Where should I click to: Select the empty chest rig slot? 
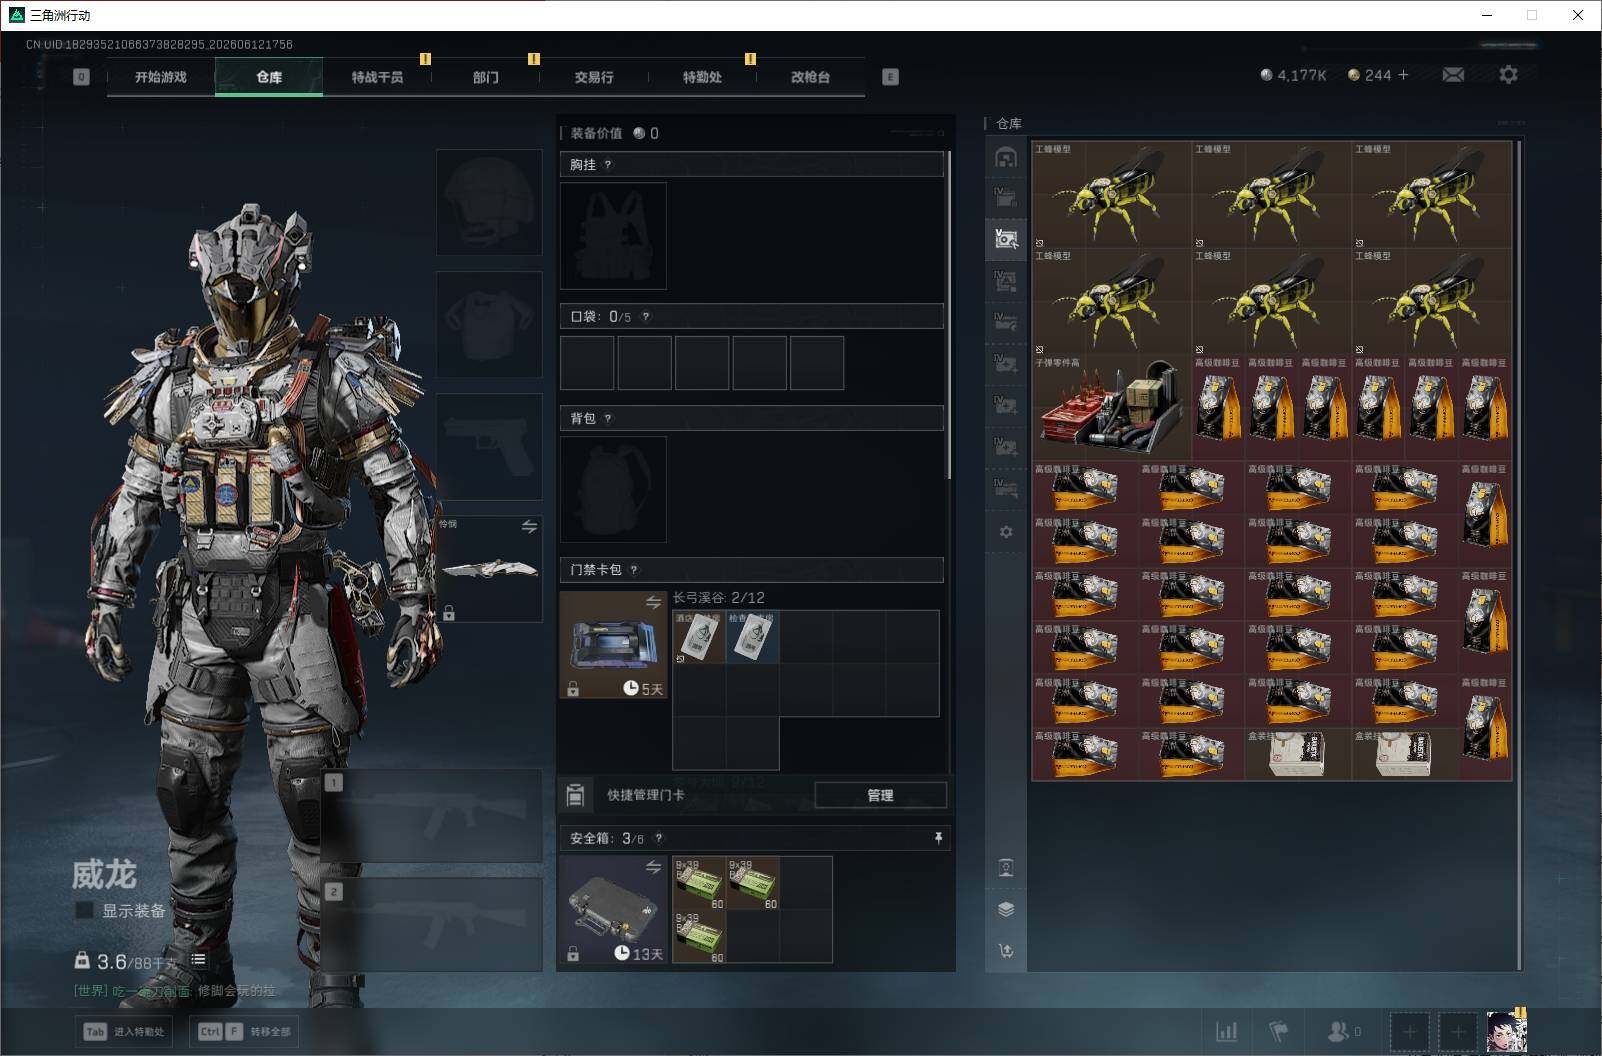[613, 236]
